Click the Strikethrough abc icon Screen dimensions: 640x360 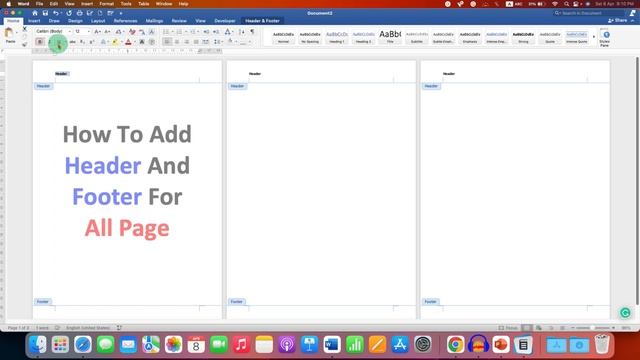click(x=72, y=42)
